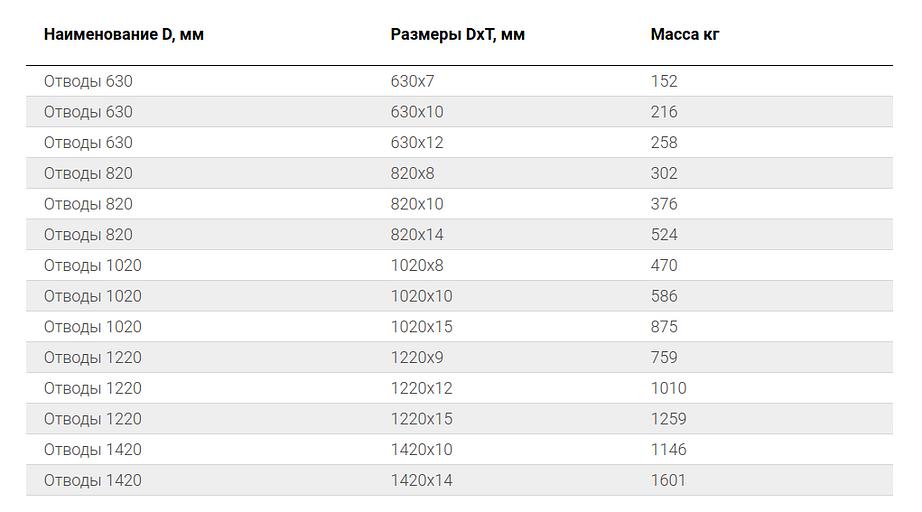Viewport: 922px width, 512px height.
Task: Click the mass value 152
Action: tap(664, 82)
